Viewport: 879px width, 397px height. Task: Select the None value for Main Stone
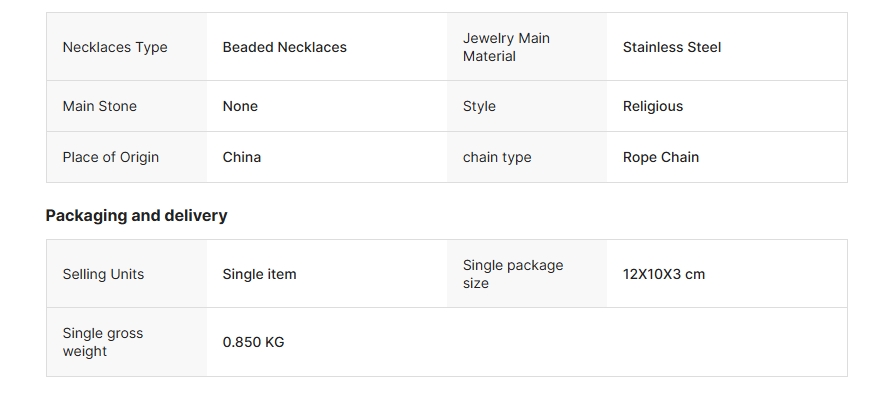(x=240, y=106)
